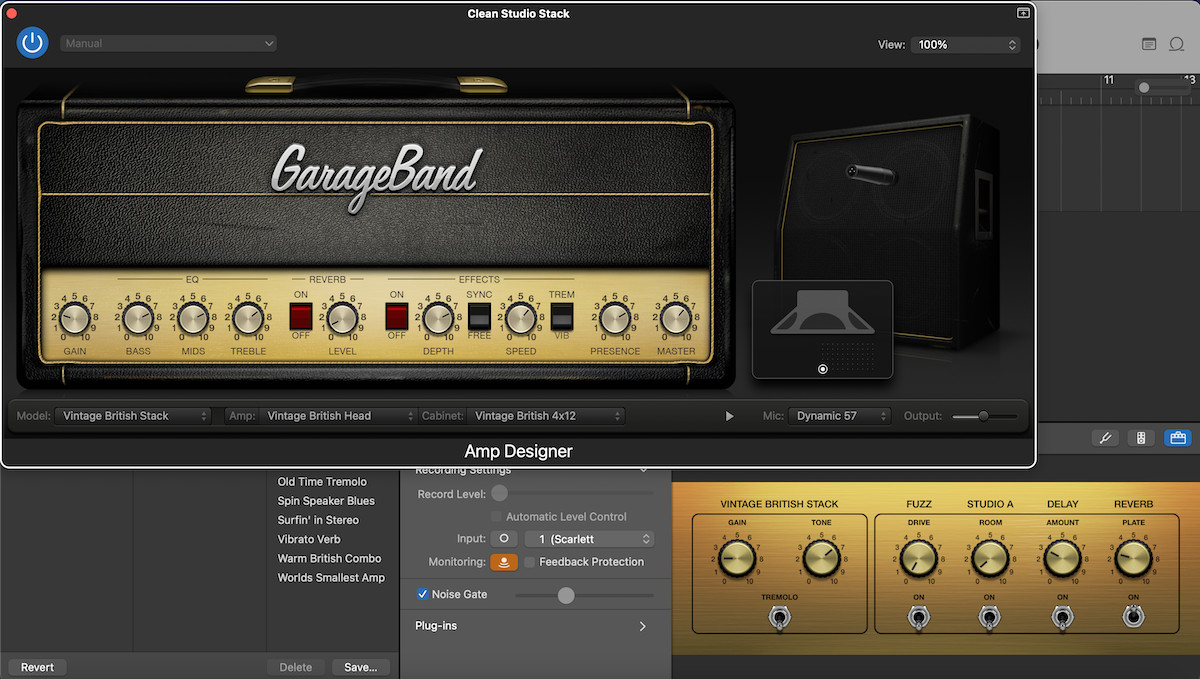Click the window link icon in title bar
1200x679 pixels.
click(x=1023, y=13)
